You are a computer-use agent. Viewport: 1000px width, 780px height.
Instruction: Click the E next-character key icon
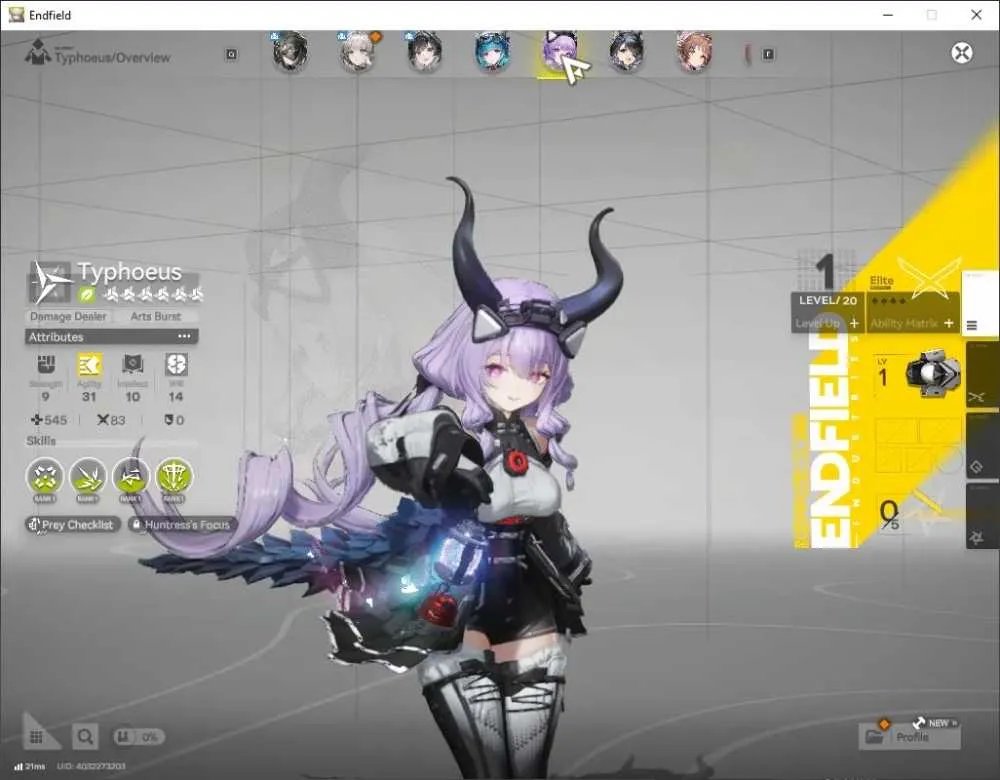[768, 55]
